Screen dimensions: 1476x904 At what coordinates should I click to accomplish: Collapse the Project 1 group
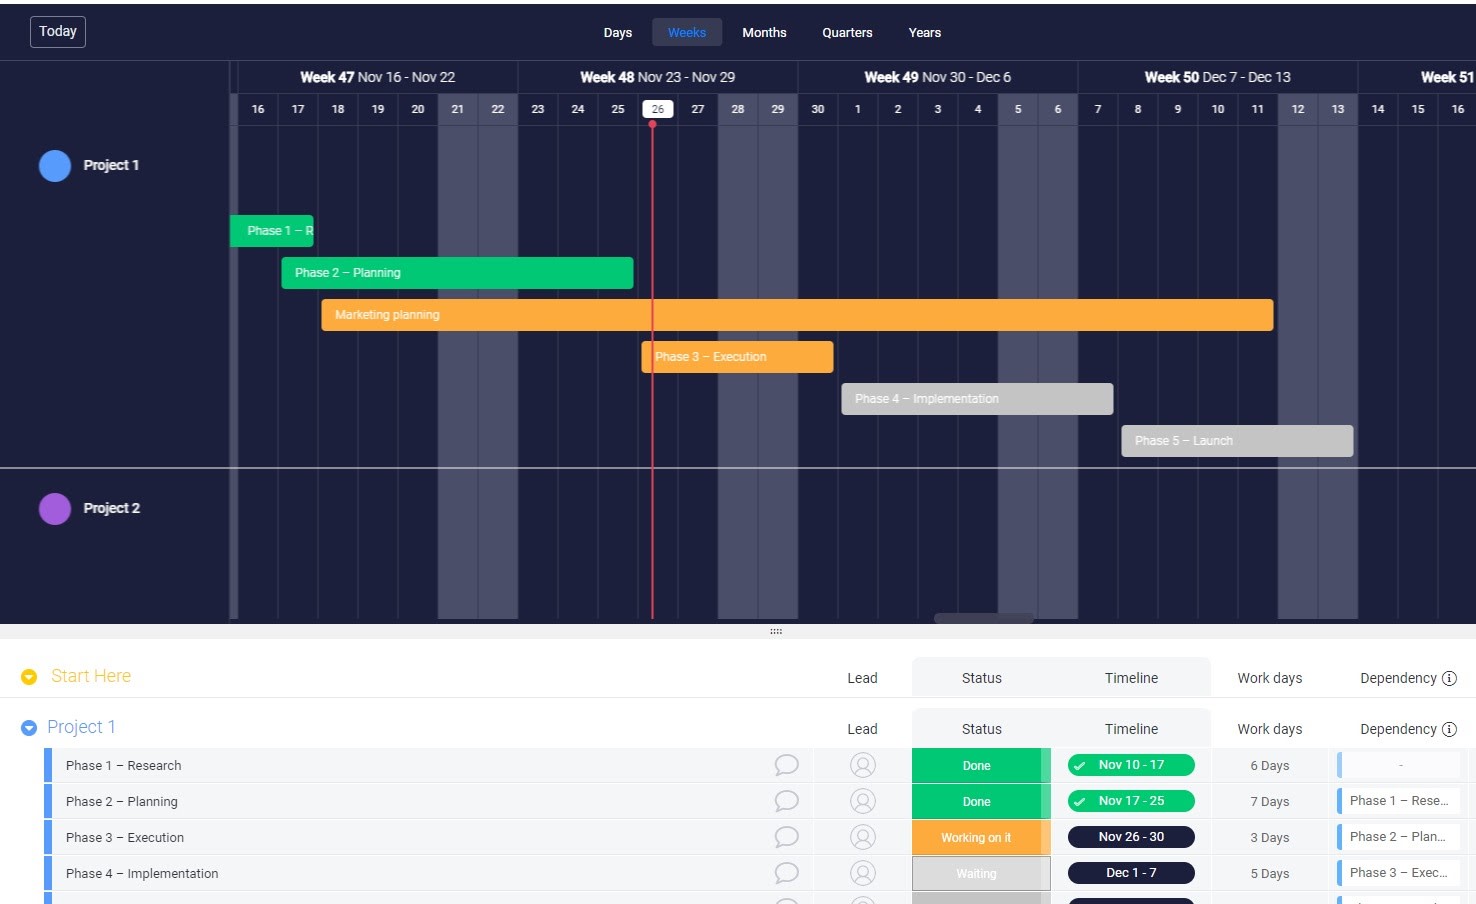coord(29,727)
